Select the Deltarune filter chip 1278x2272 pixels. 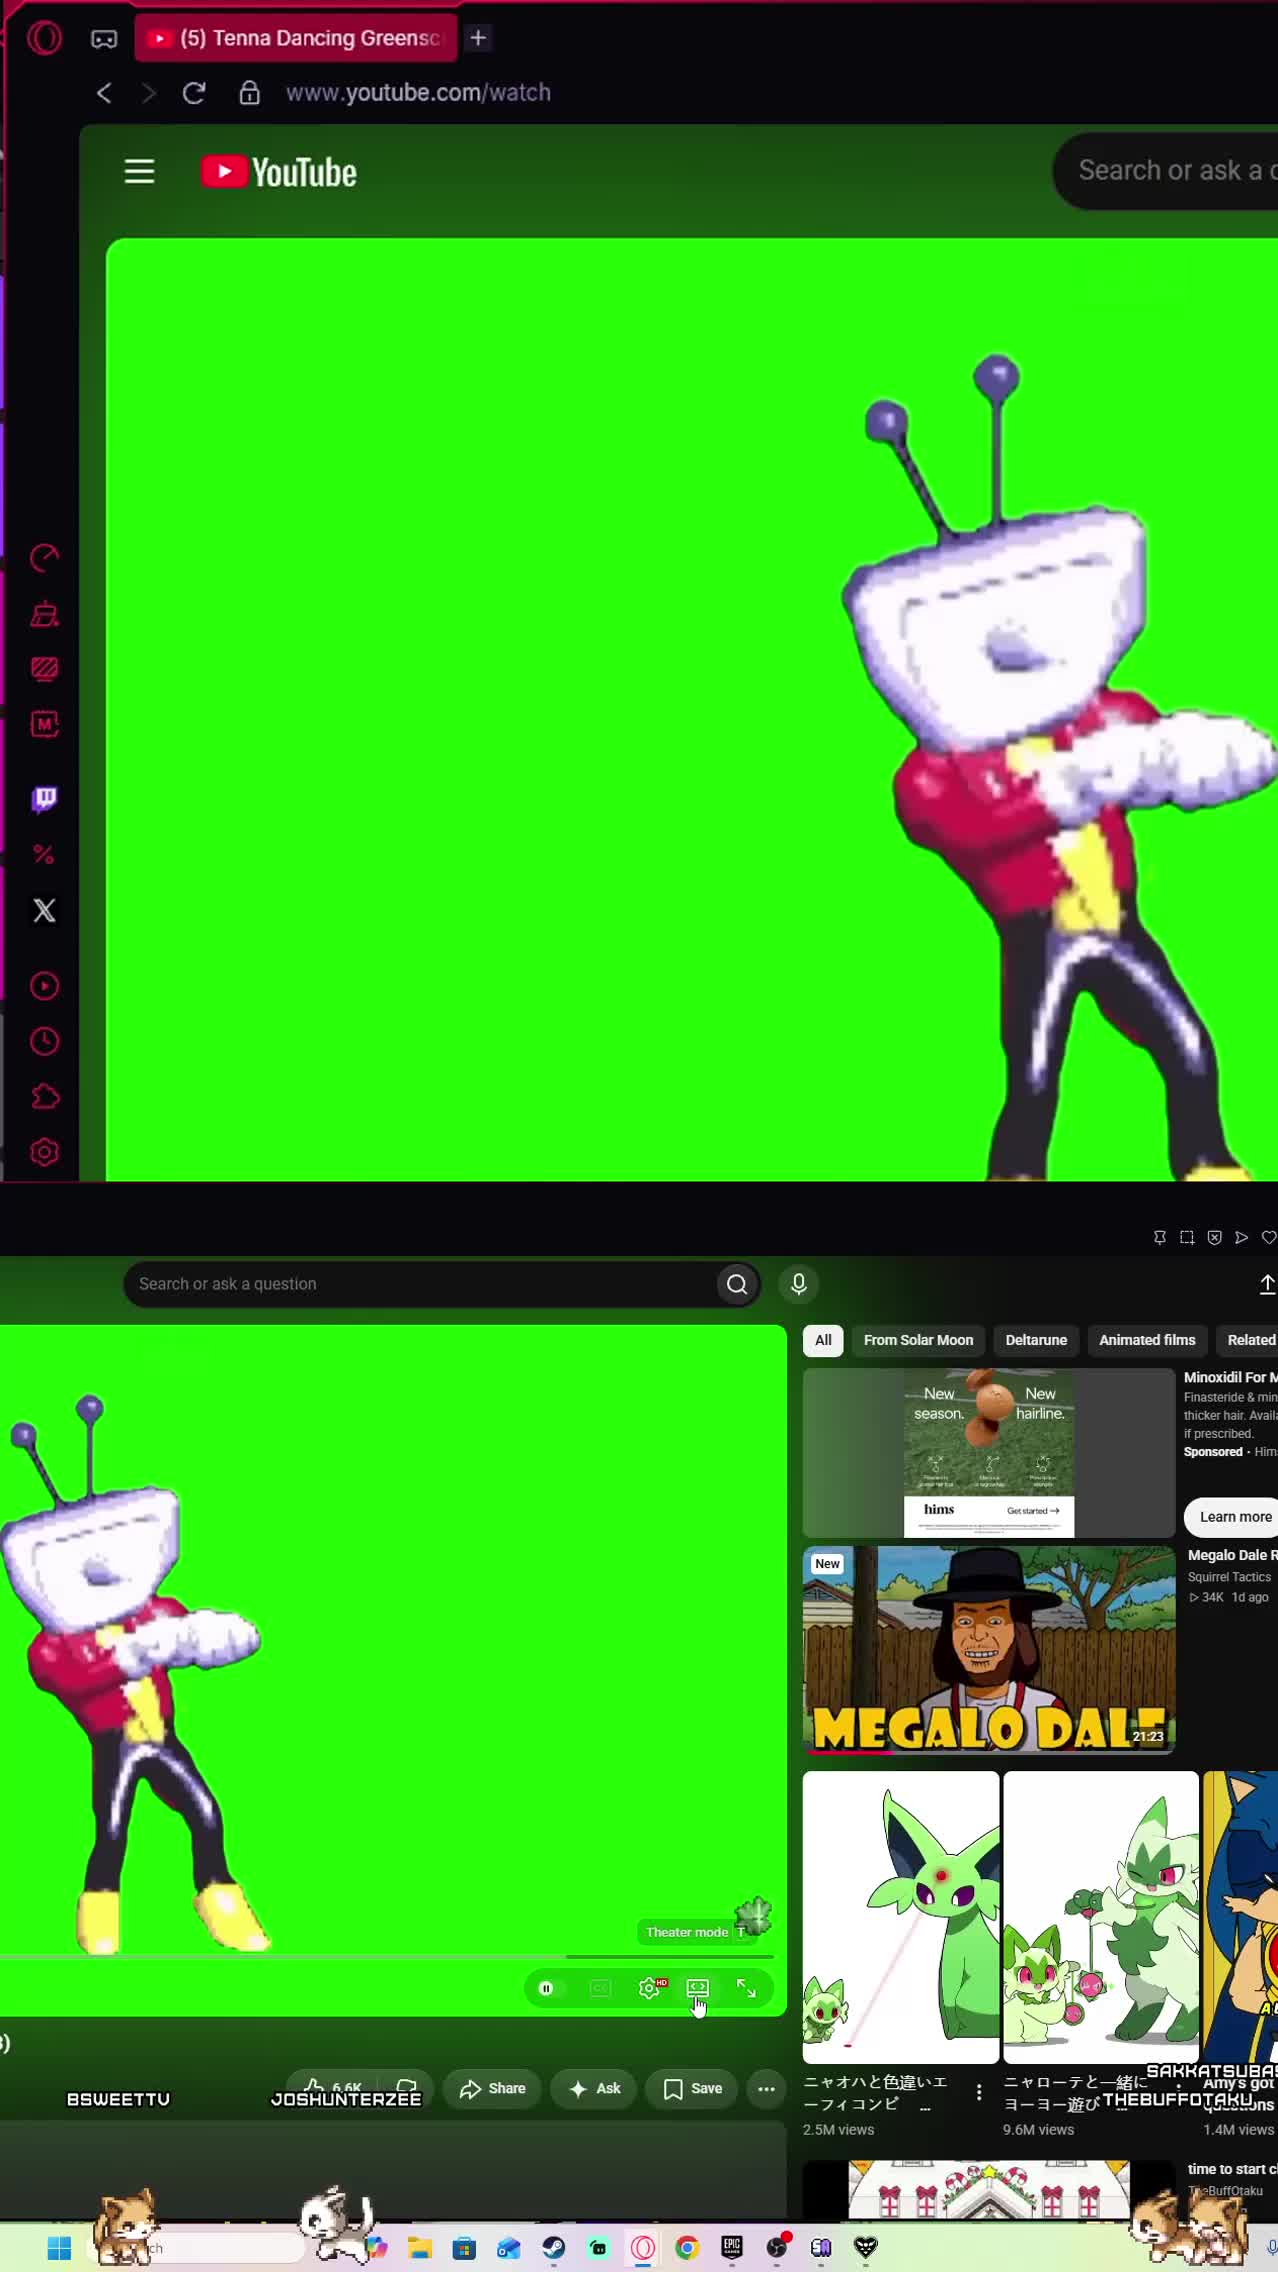pos(1036,1340)
